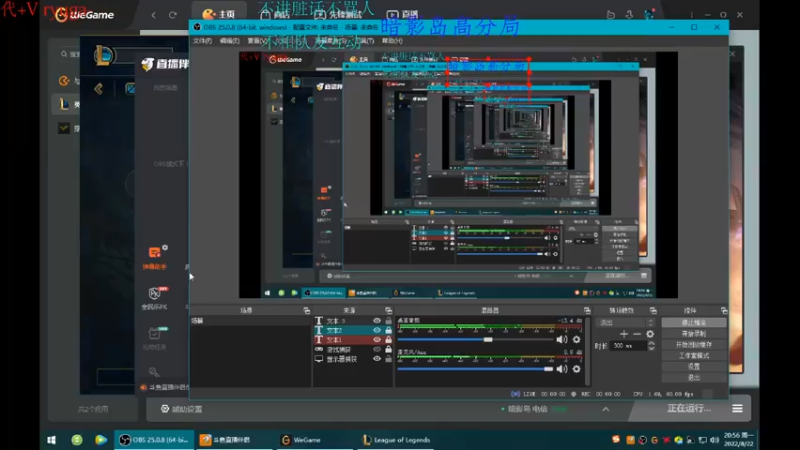The width and height of the screenshot is (800, 450).
Task: Toggle visibility of 文本 3 source
Action: pyautogui.click(x=377, y=320)
